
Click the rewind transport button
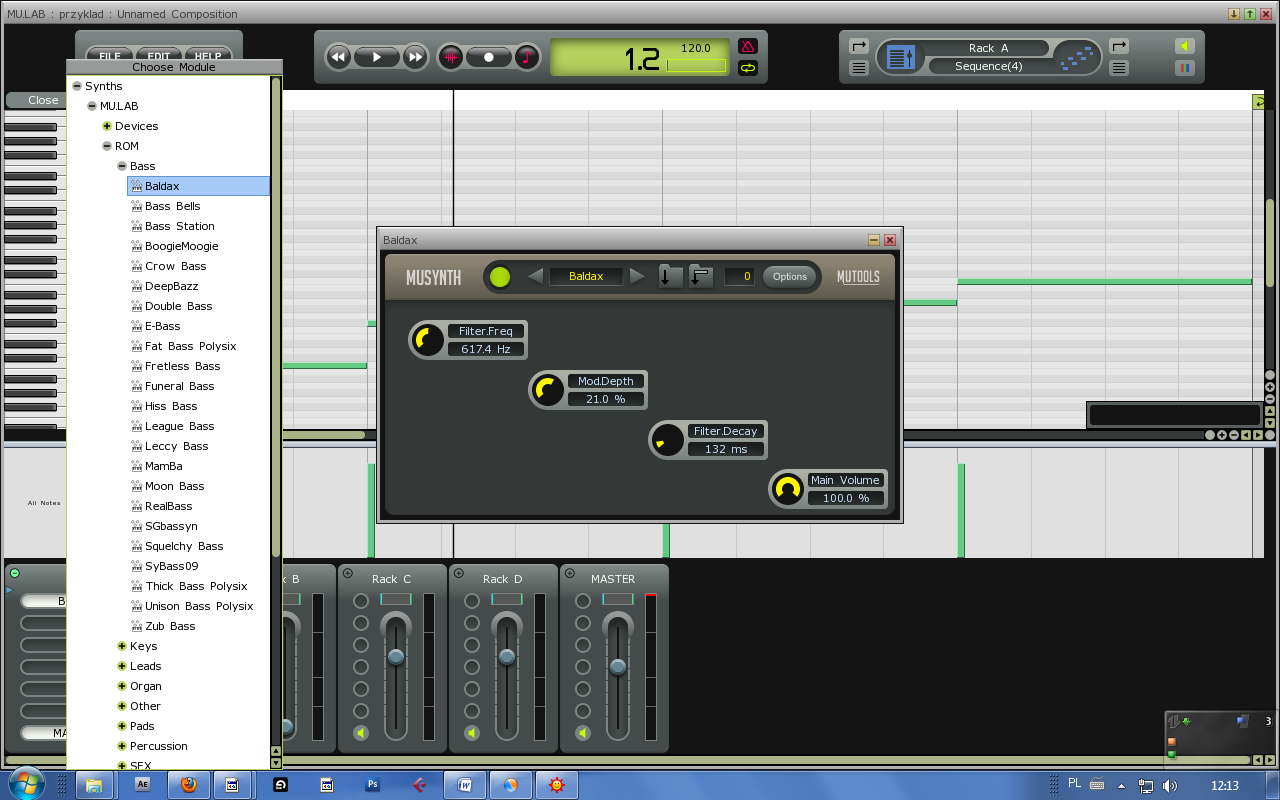point(338,57)
